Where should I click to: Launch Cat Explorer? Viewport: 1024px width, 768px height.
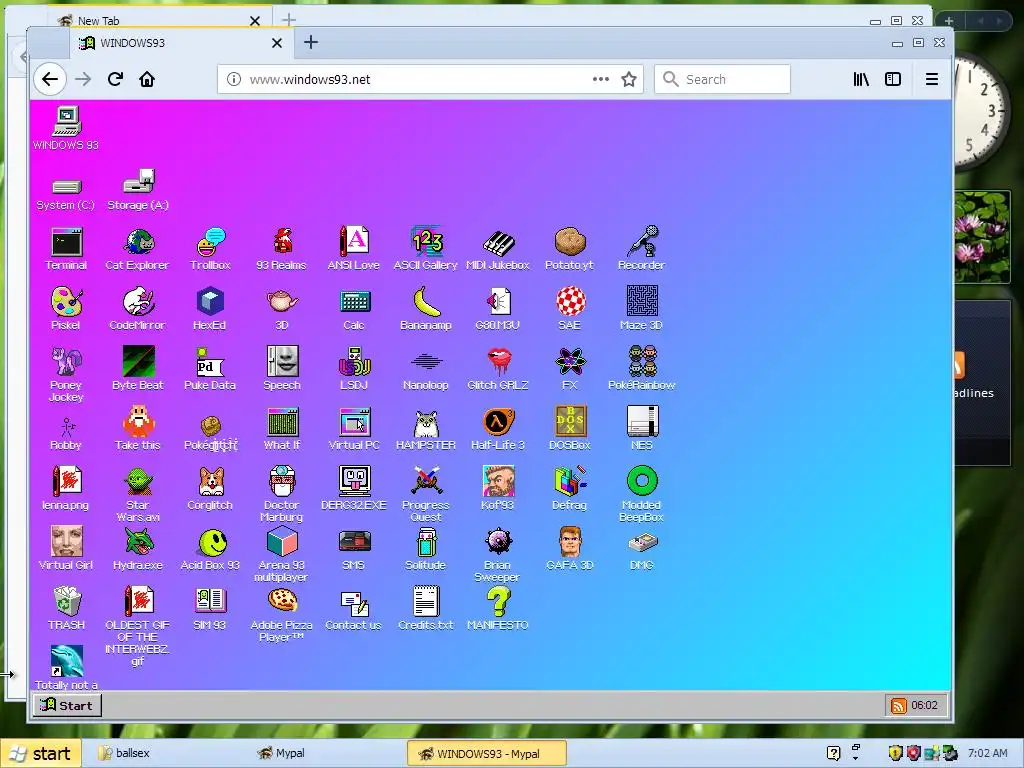(137, 249)
